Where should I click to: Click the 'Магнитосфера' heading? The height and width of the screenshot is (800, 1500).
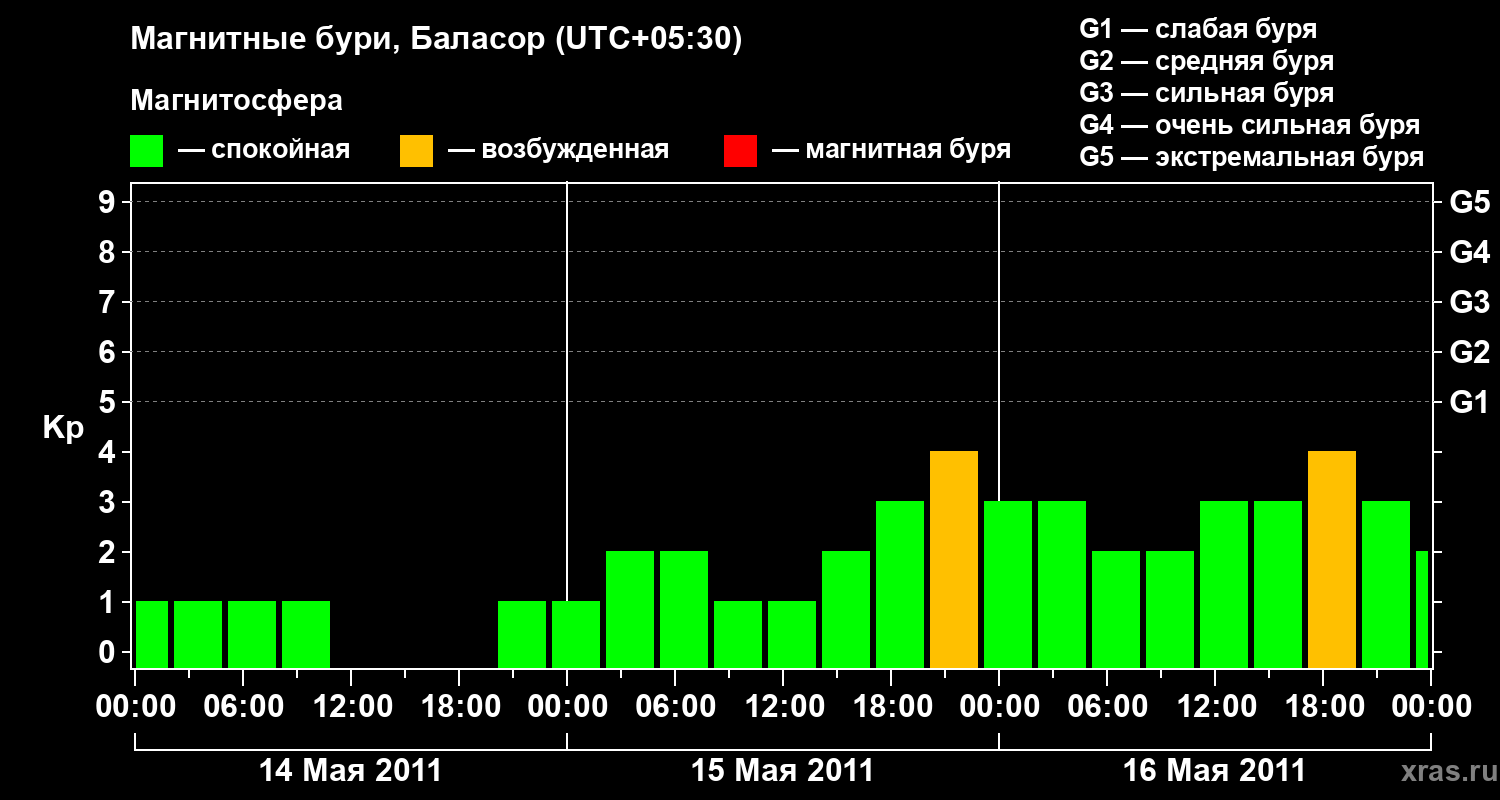(236, 101)
